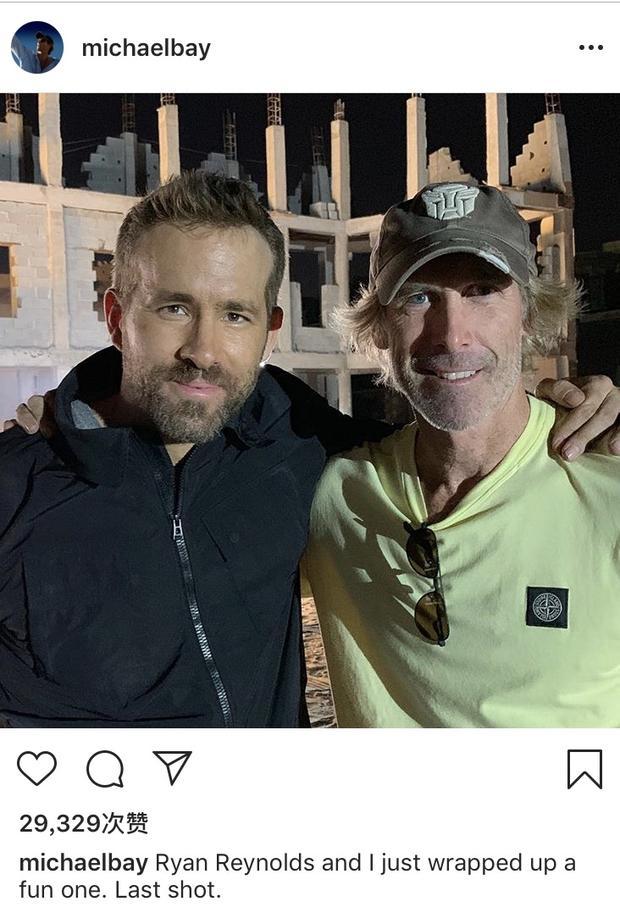Viewport: 620px width, 907px height.
Task: Click the face of the bearded man in black
Action: pos(192,324)
